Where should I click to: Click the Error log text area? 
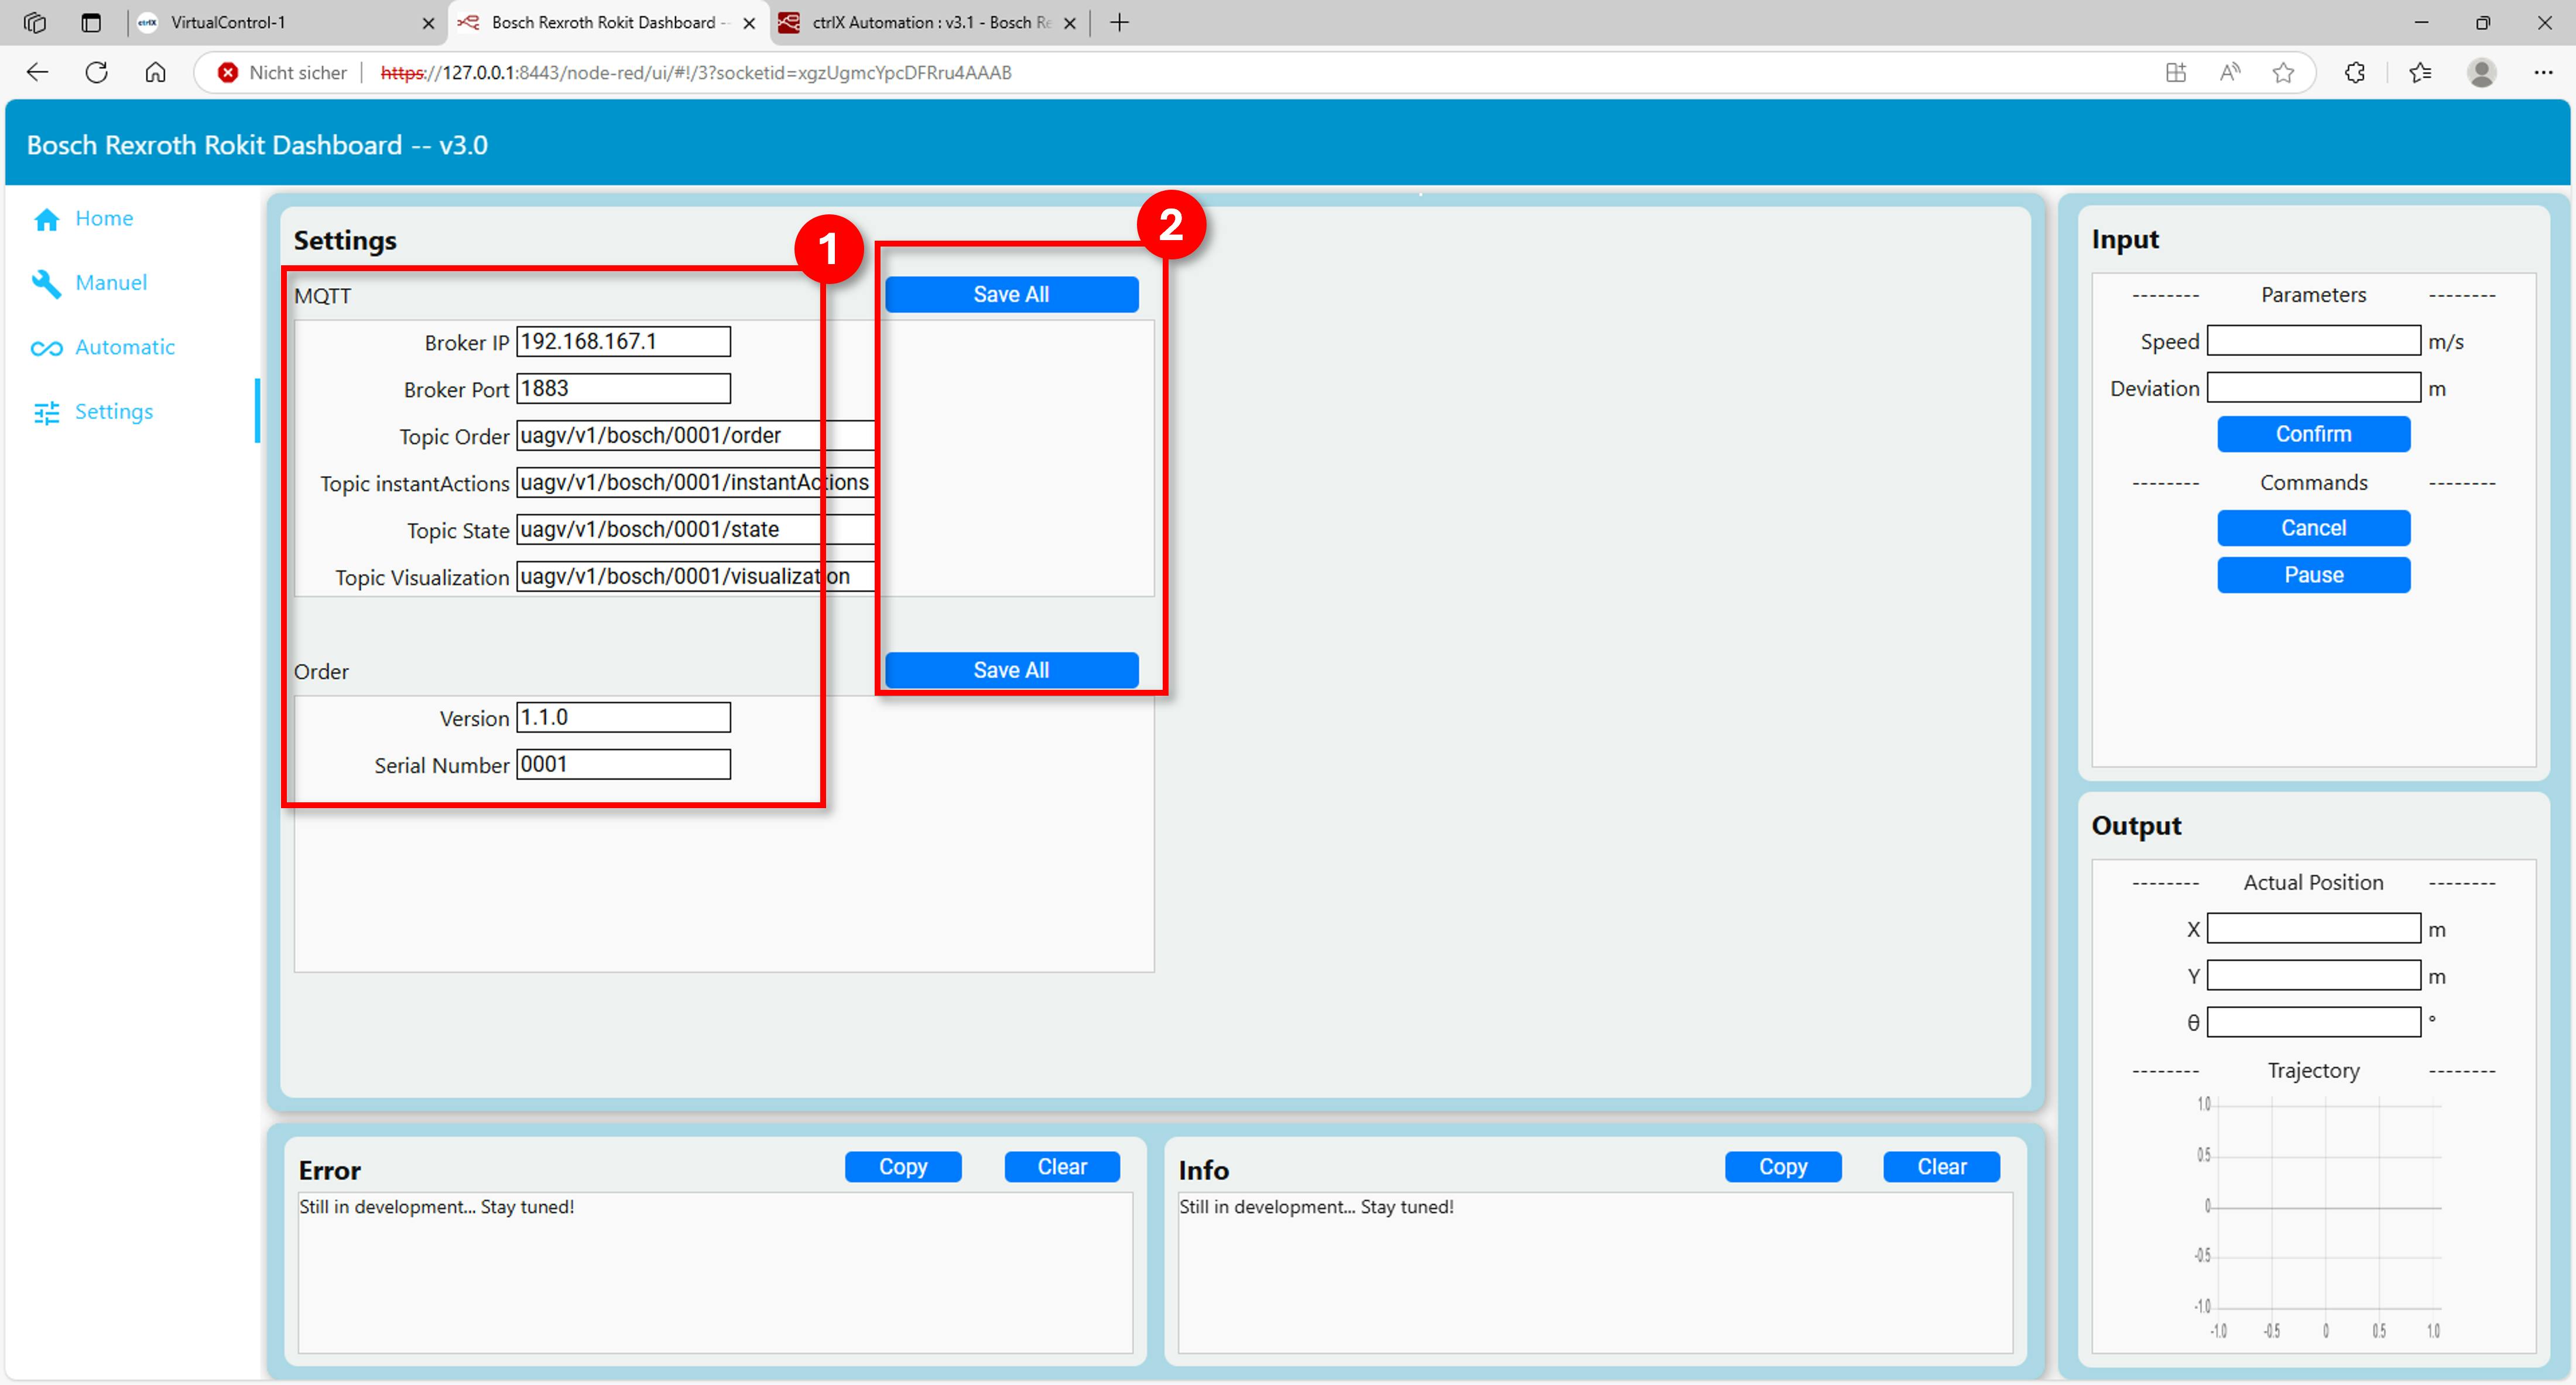click(715, 1272)
